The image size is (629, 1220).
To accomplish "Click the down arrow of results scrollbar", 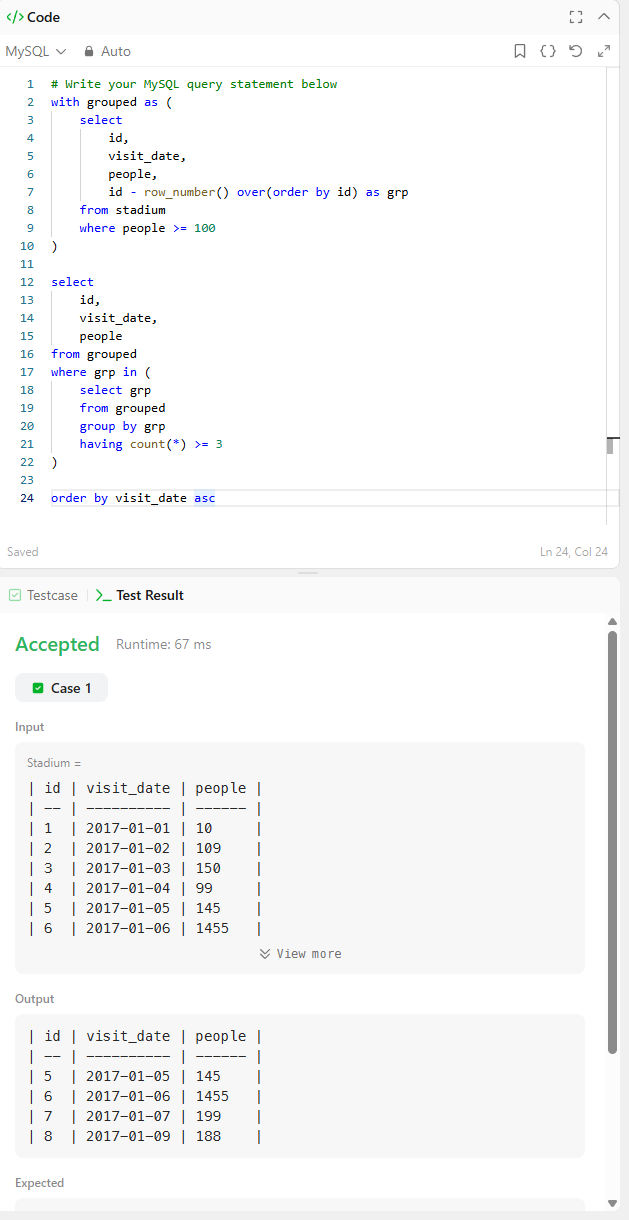I will [x=613, y=1203].
